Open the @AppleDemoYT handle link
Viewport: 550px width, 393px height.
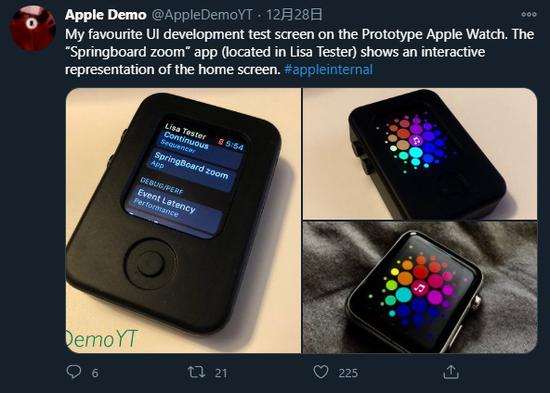pyautogui.click(x=202, y=15)
